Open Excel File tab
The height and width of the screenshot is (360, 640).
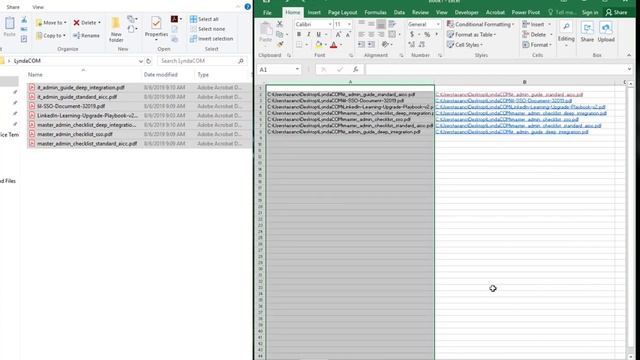tap(267, 13)
